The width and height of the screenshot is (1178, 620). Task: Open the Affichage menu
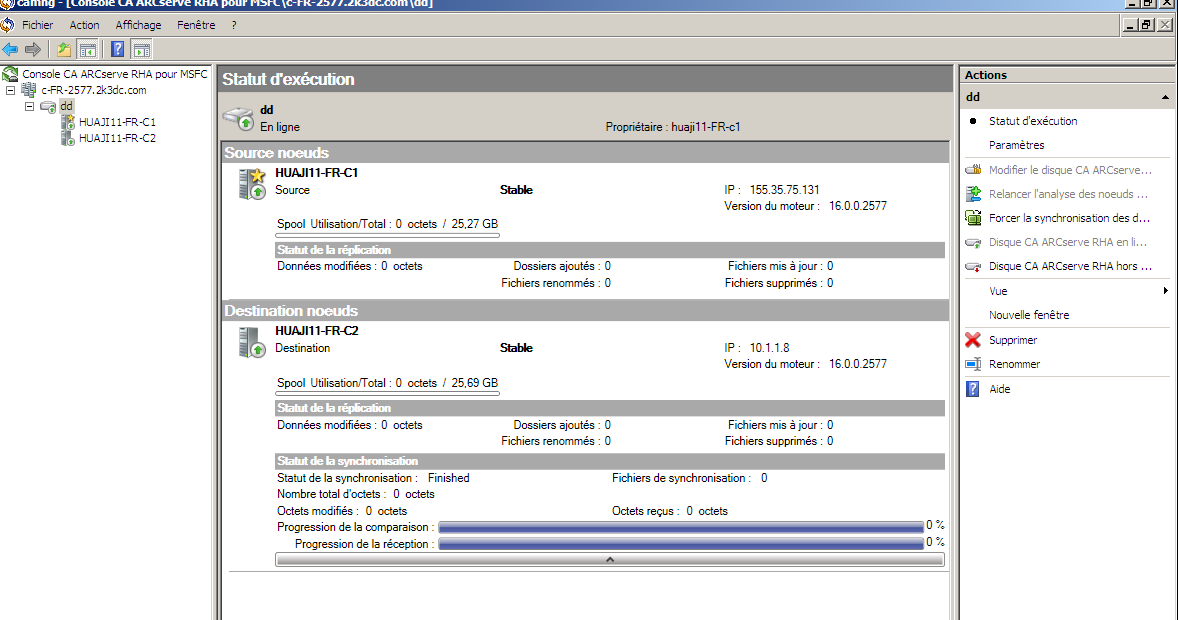pyautogui.click(x=138, y=25)
